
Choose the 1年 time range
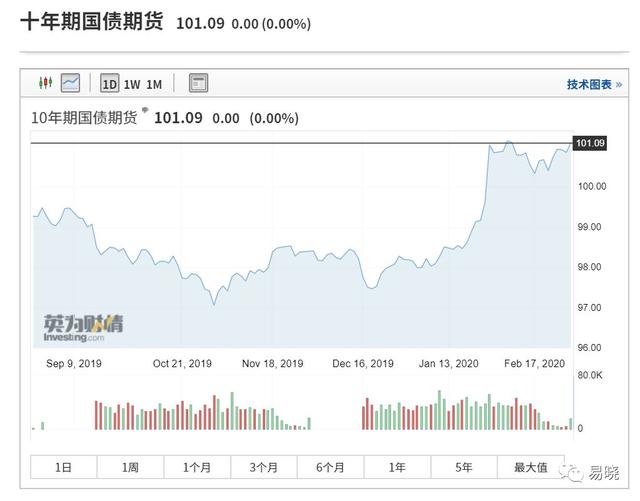pyautogui.click(x=397, y=467)
